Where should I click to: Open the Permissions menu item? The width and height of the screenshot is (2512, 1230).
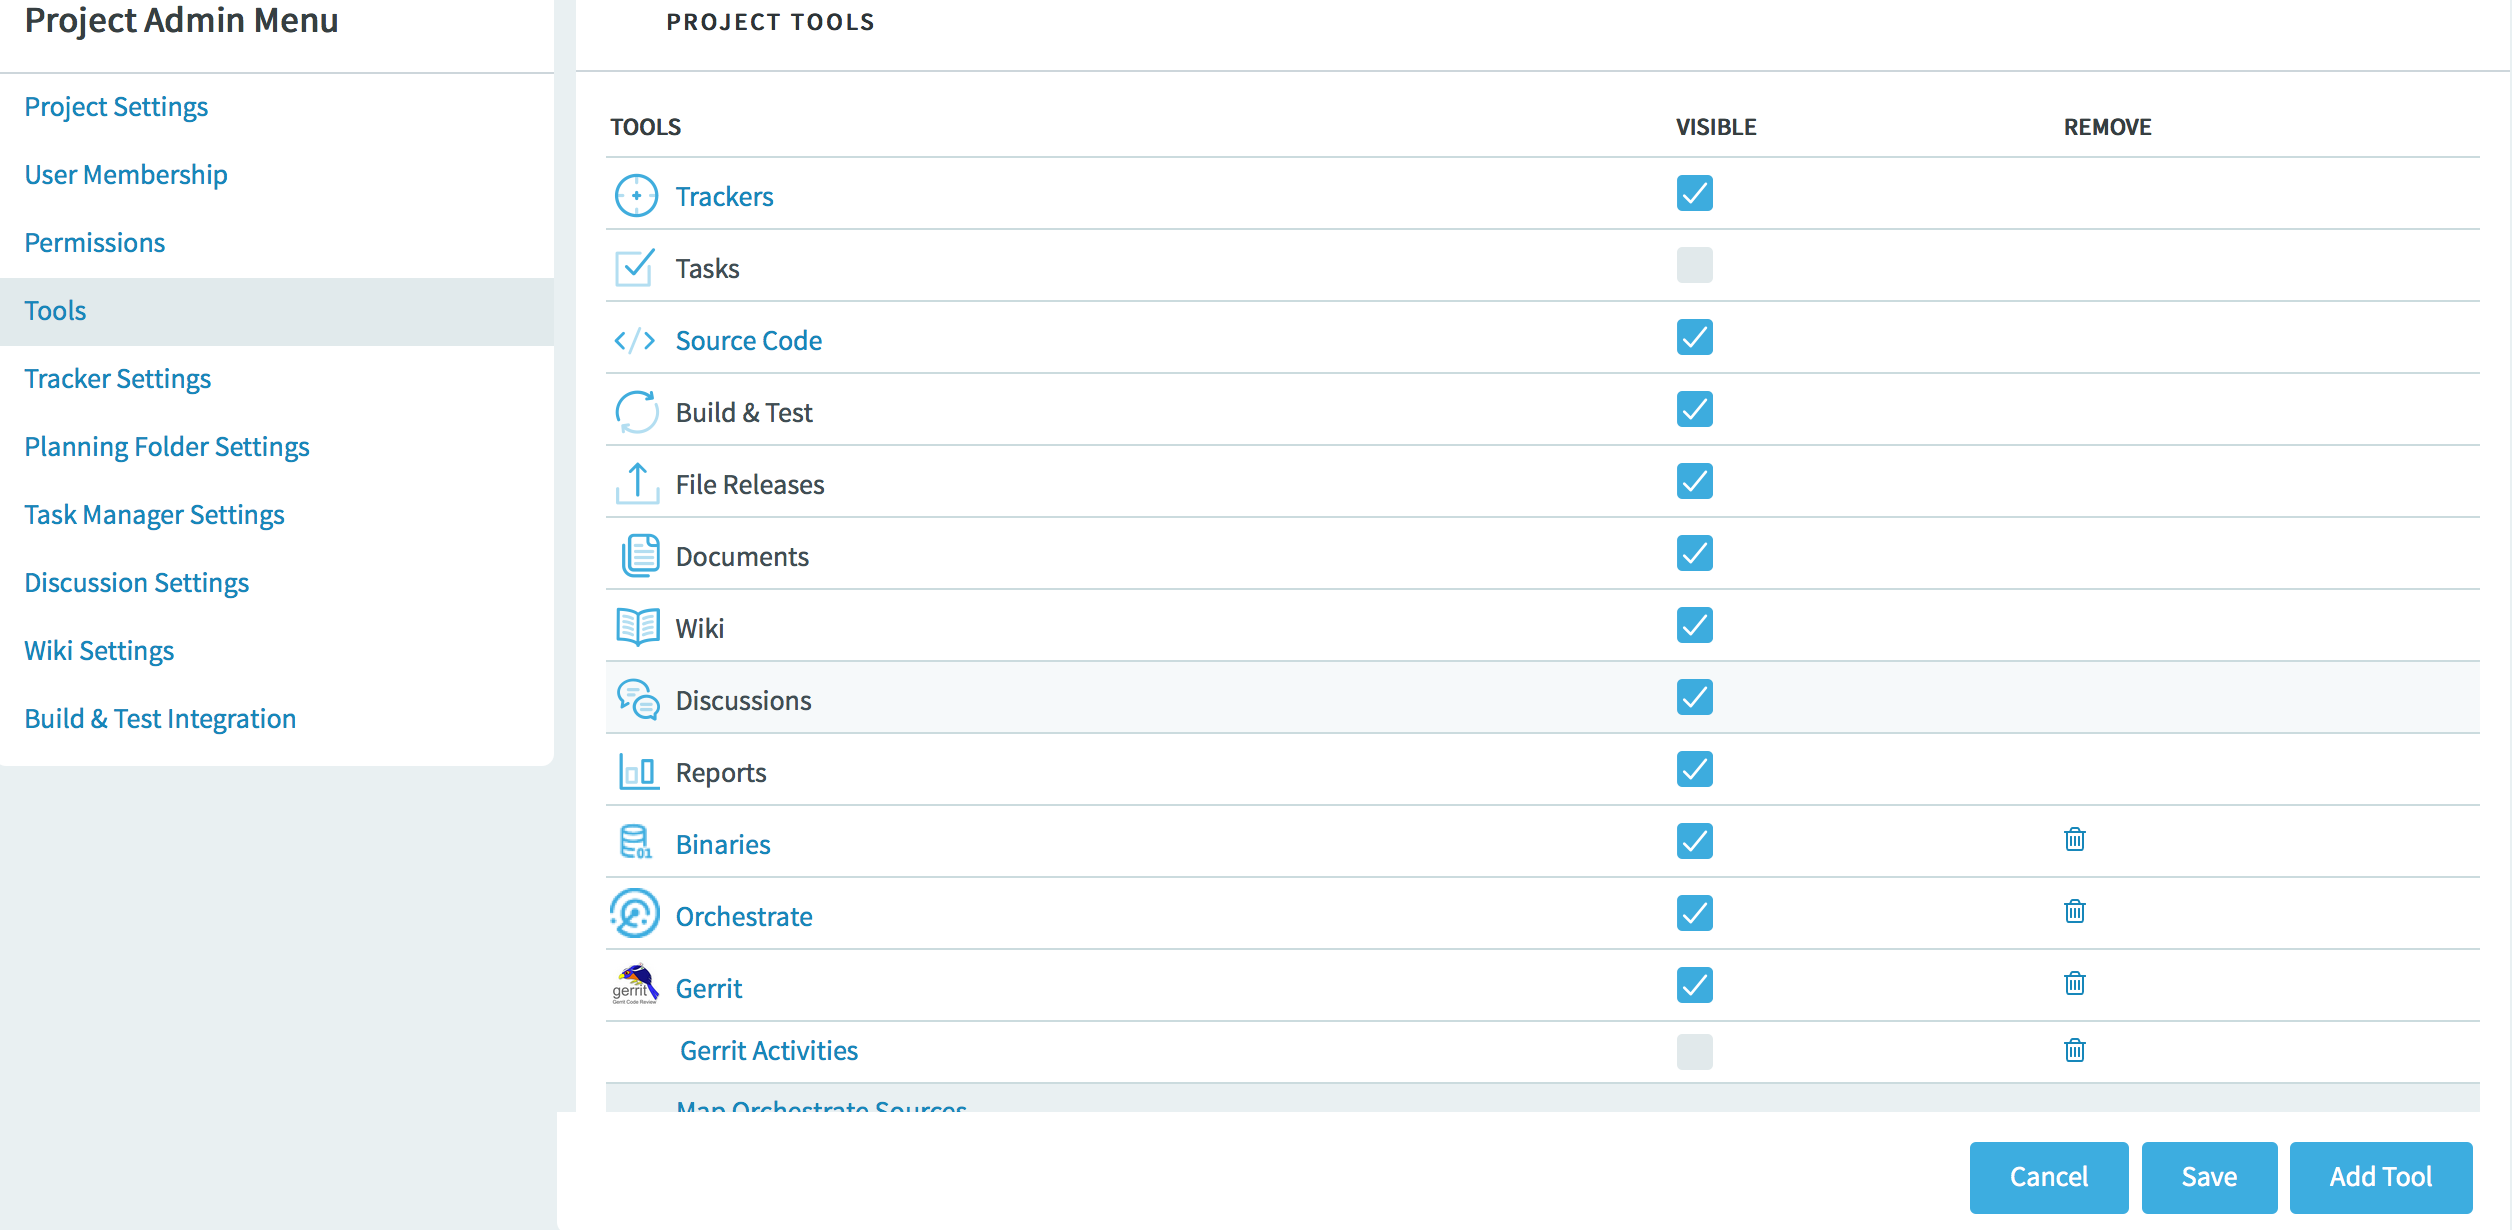(95, 243)
